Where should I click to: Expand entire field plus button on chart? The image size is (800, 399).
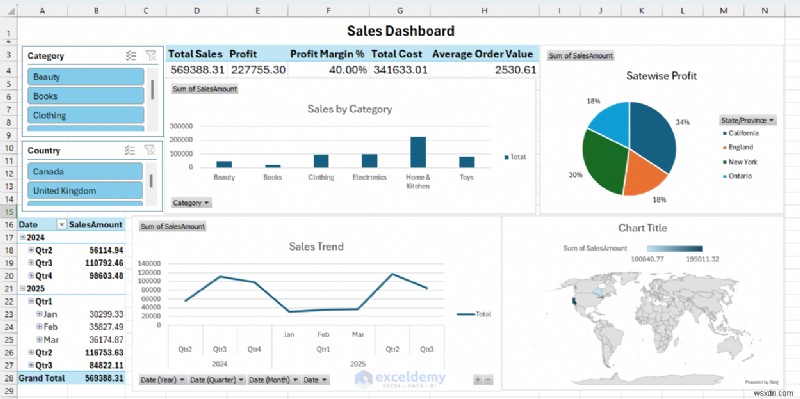pyautogui.click(x=478, y=379)
